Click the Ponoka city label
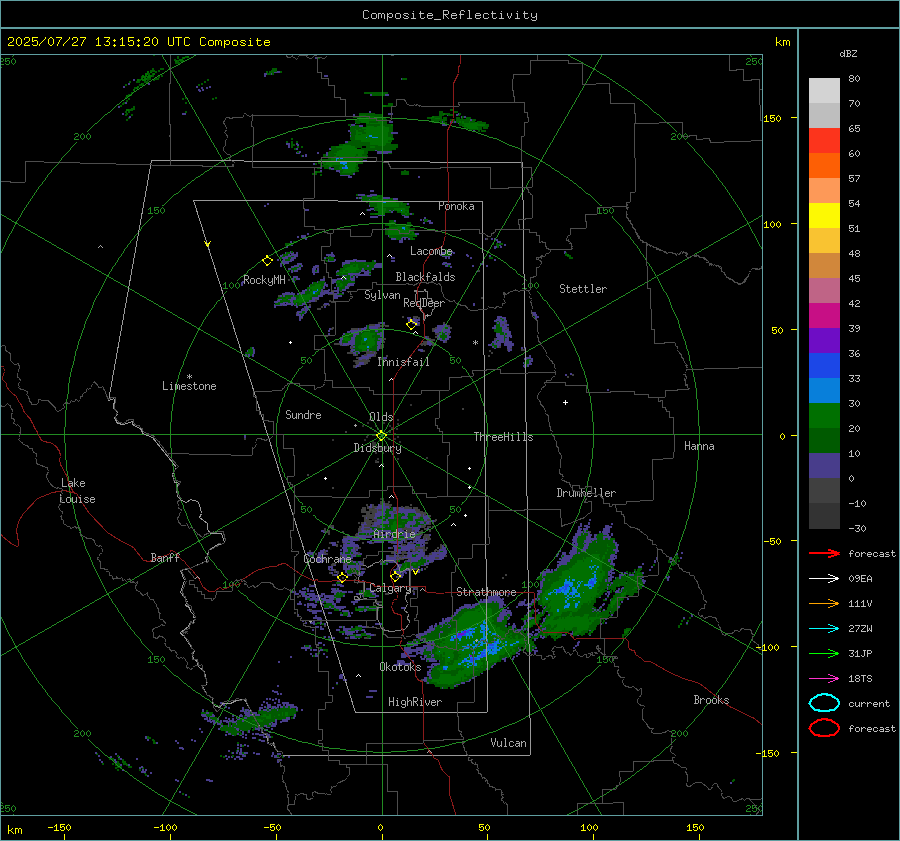 456,206
